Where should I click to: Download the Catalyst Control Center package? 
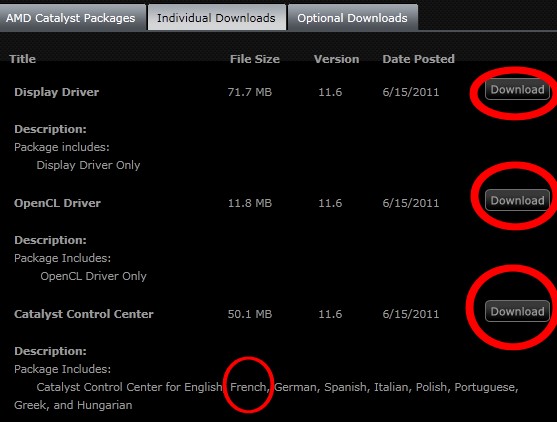click(x=517, y=311)
